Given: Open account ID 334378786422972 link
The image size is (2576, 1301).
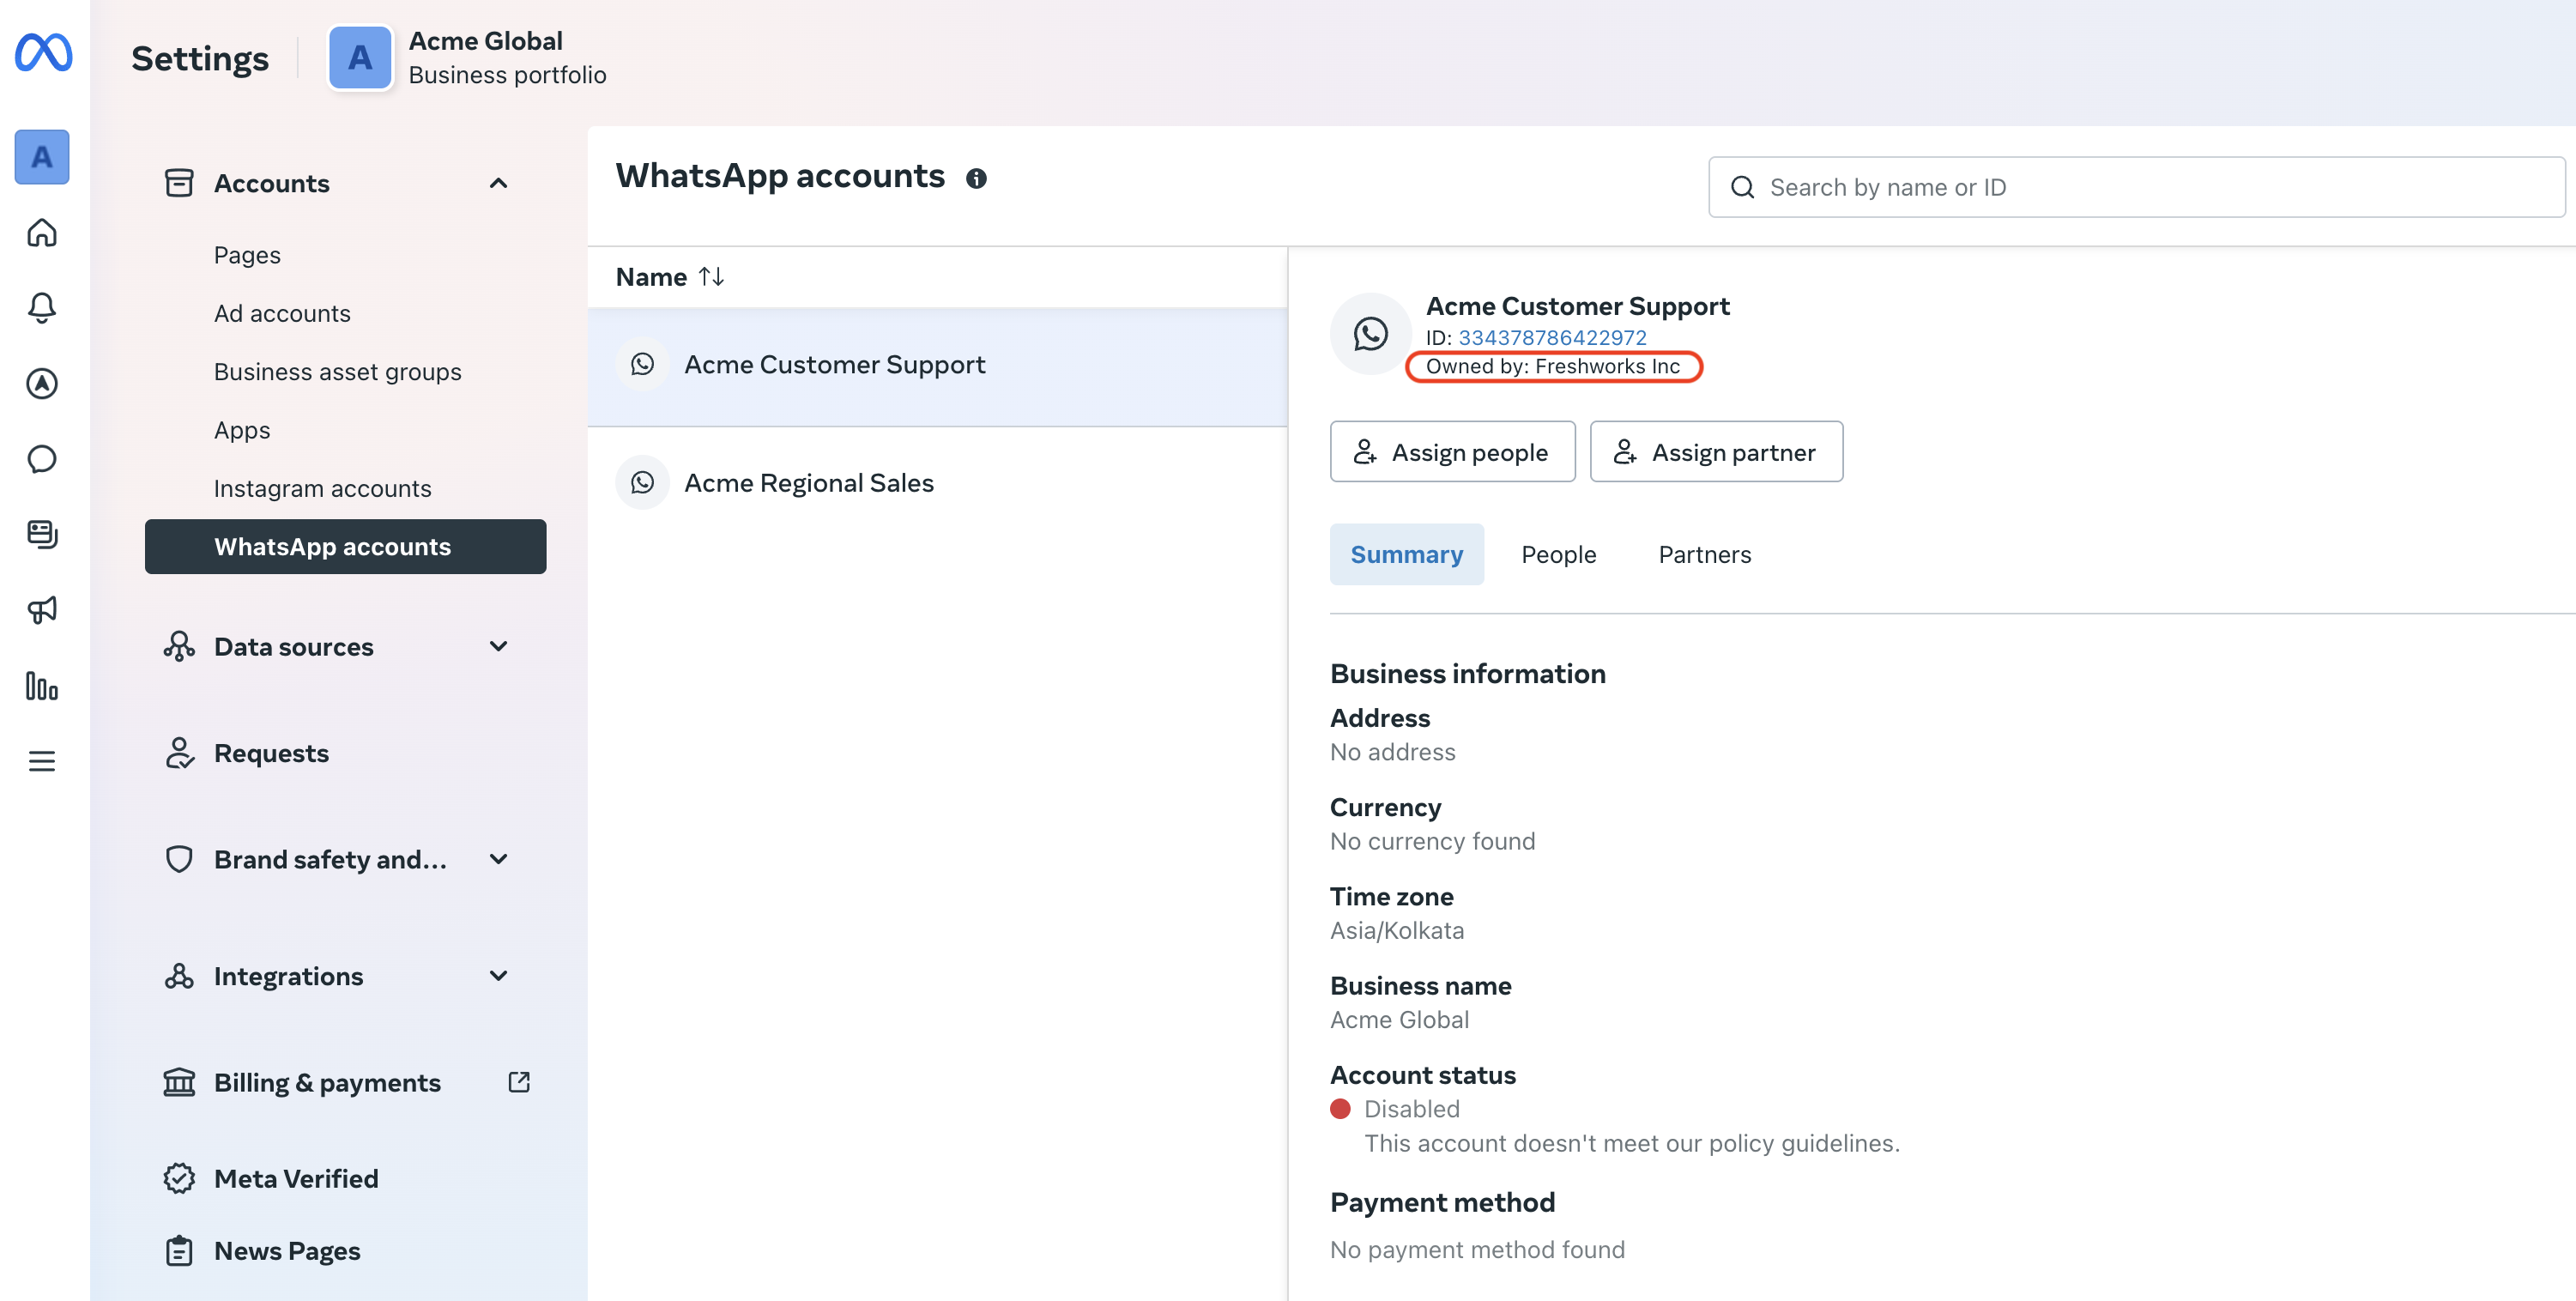Looking at the screenshot, I should click(1552, 337).
